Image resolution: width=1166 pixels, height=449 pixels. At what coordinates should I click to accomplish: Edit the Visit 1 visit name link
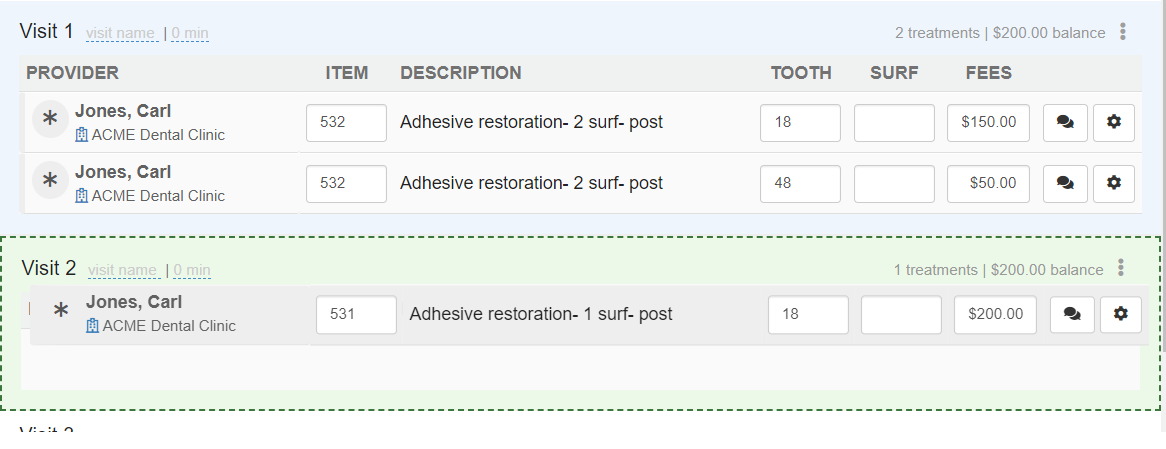(122, 33)
